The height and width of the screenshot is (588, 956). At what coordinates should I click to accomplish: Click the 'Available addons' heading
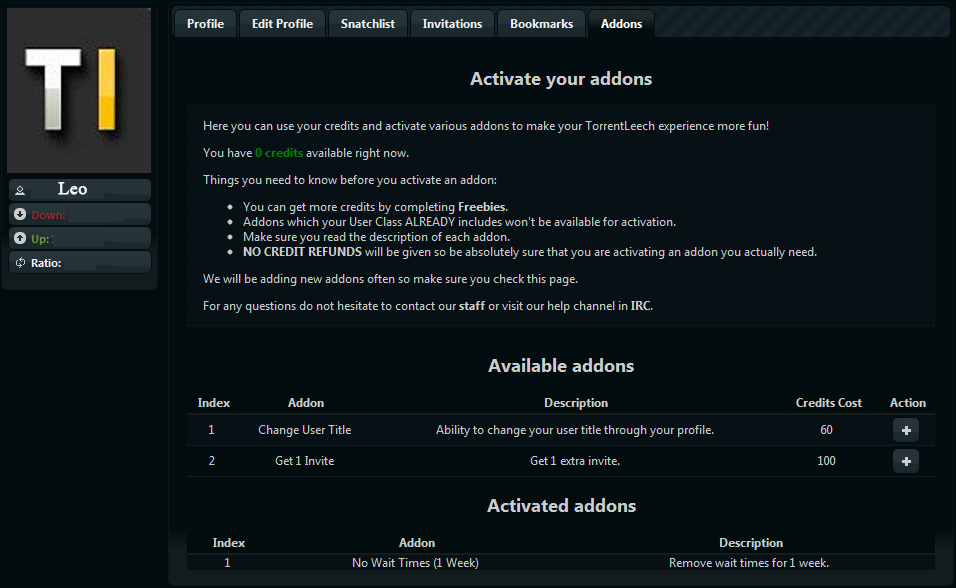(x=561, y=365)
